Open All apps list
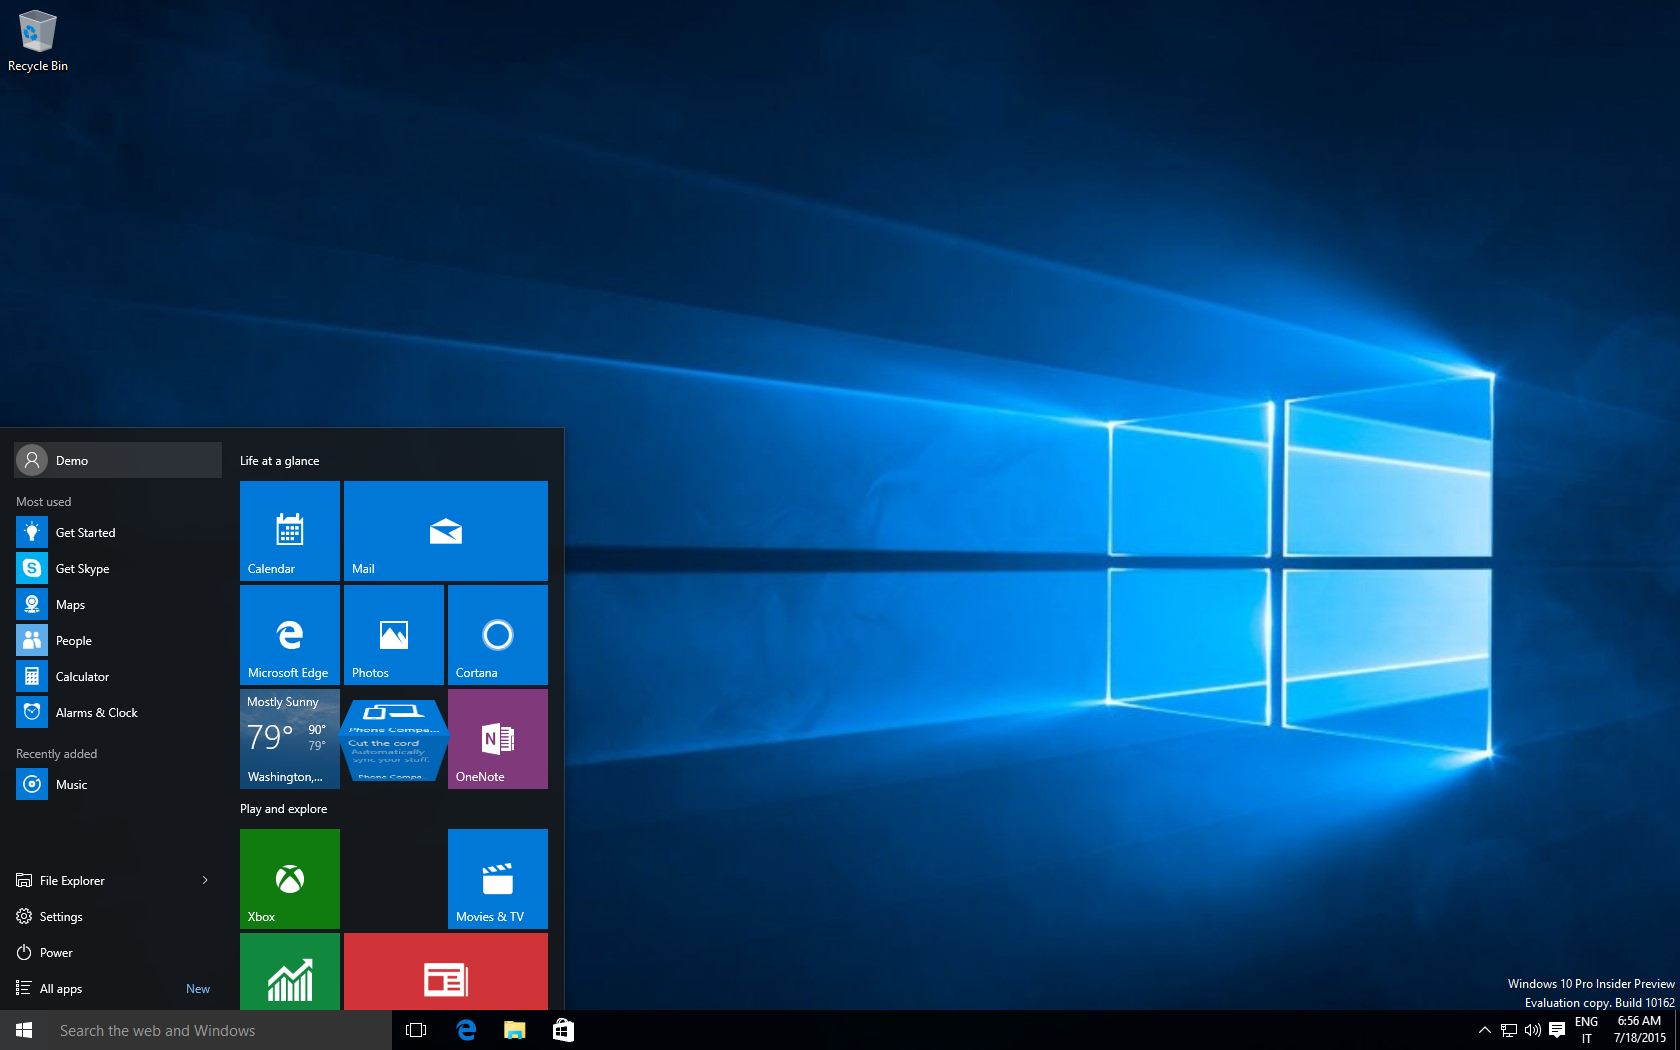This screenshot has height=1050, width=1680. pyautogui.click(x=62, y=989)
